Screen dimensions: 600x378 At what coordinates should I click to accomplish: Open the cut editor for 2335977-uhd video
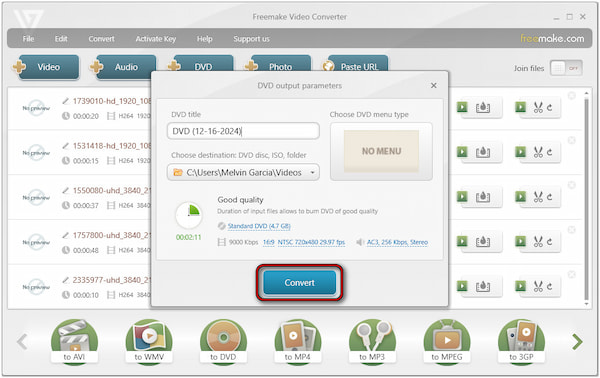pyautogui.click(x=538, y=286)
